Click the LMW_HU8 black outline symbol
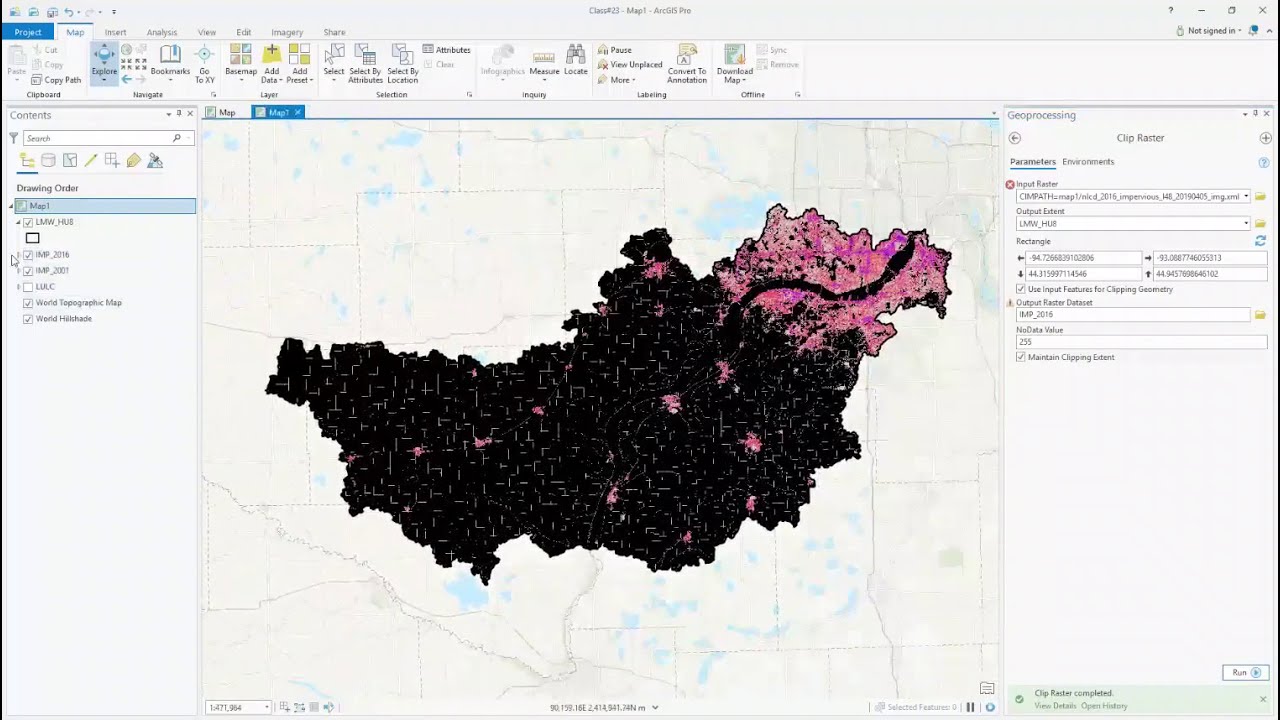1280x720 pixels. (x=33, y=238)
